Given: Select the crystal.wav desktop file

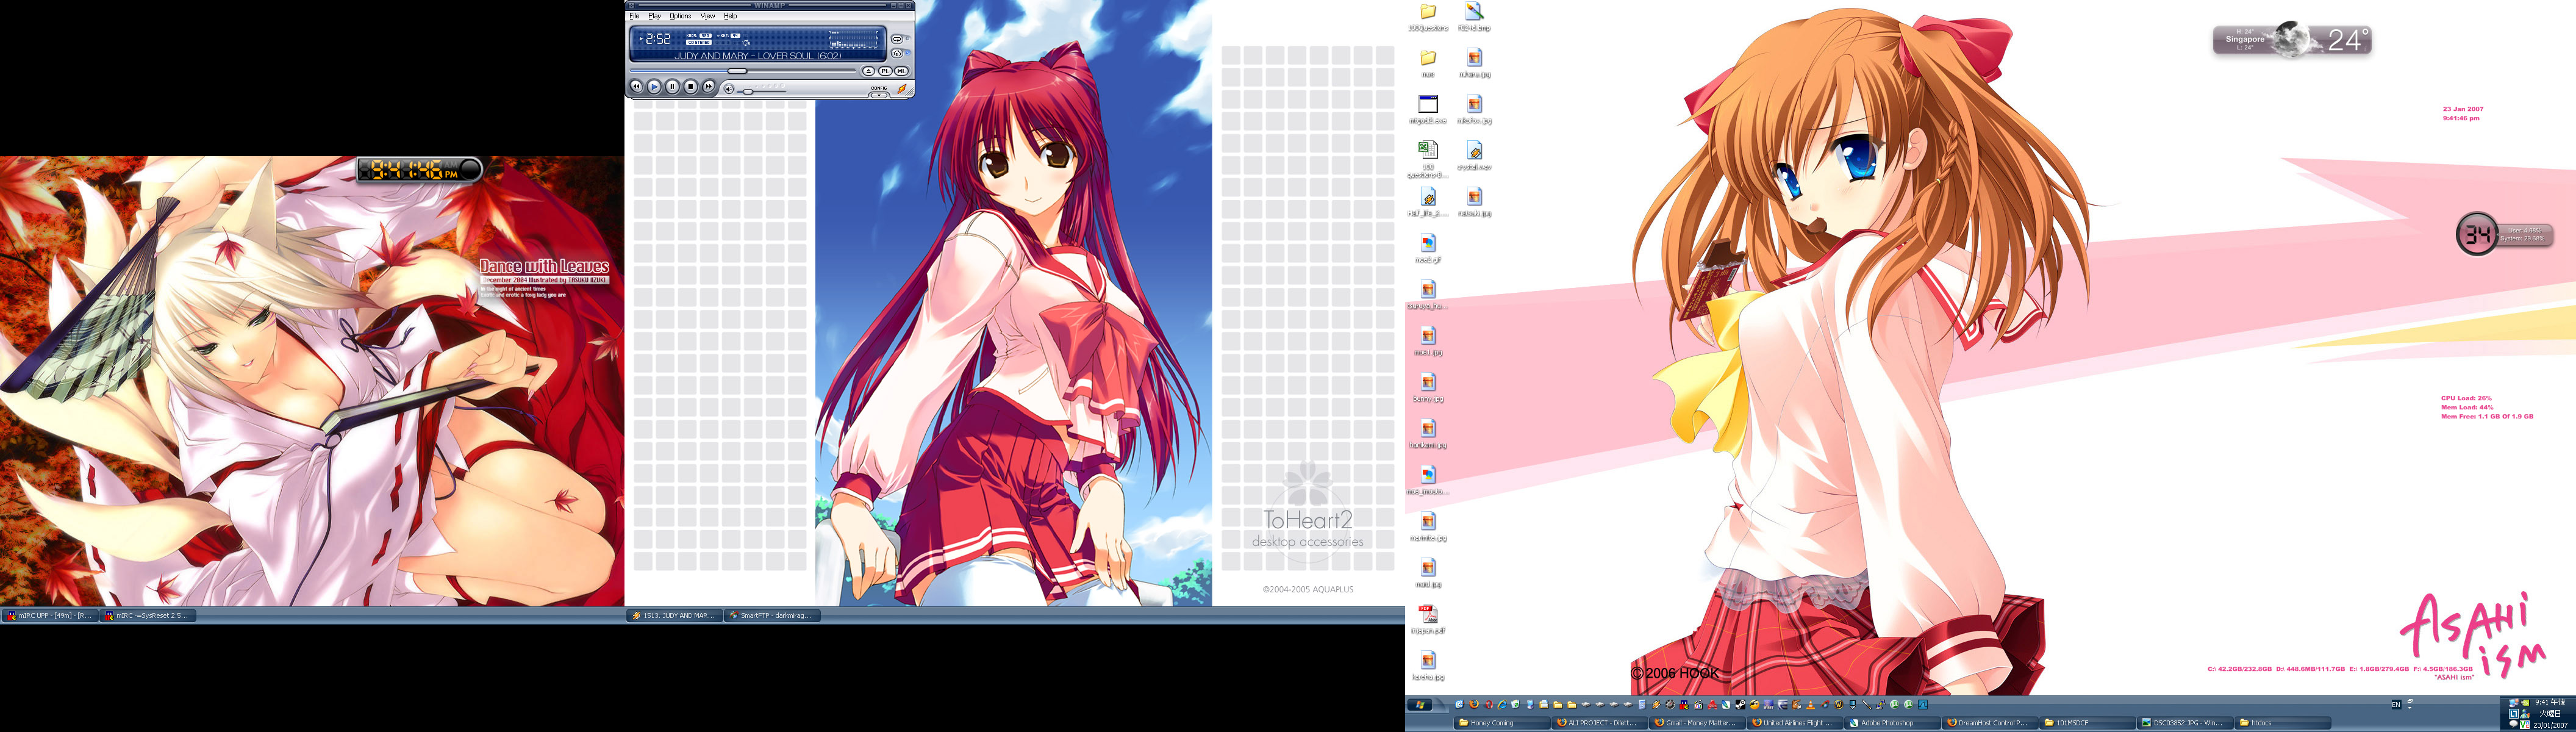Looking at the screenshot, I should point(1474,155).
